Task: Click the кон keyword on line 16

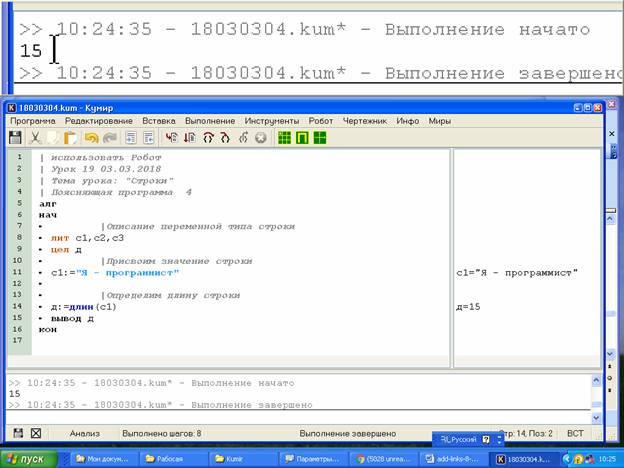Action: pos(48,330)
